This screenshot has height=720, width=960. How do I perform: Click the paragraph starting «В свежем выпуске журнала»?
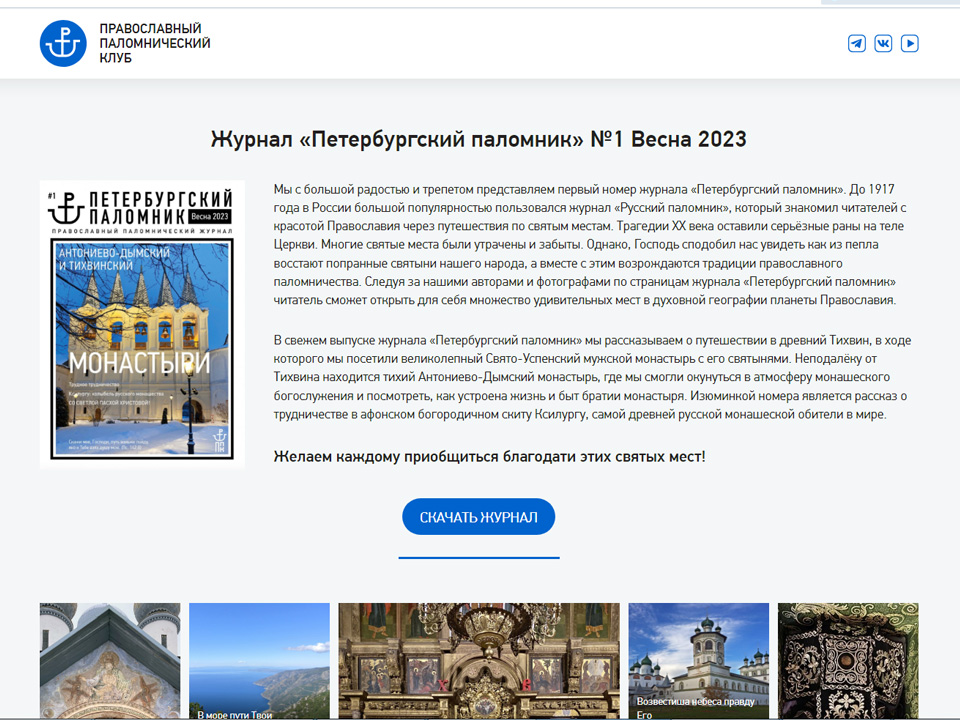click(x=590, y=377)
